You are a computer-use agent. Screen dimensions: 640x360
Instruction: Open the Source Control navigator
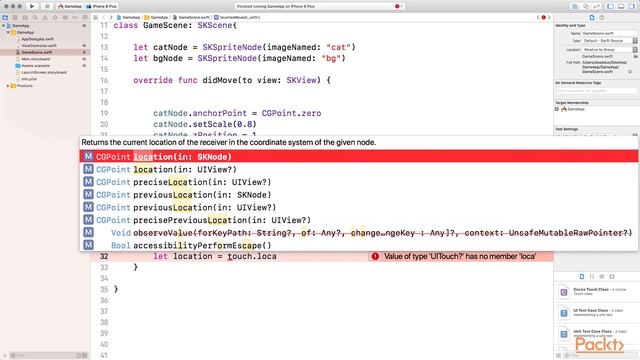point(15,18)
